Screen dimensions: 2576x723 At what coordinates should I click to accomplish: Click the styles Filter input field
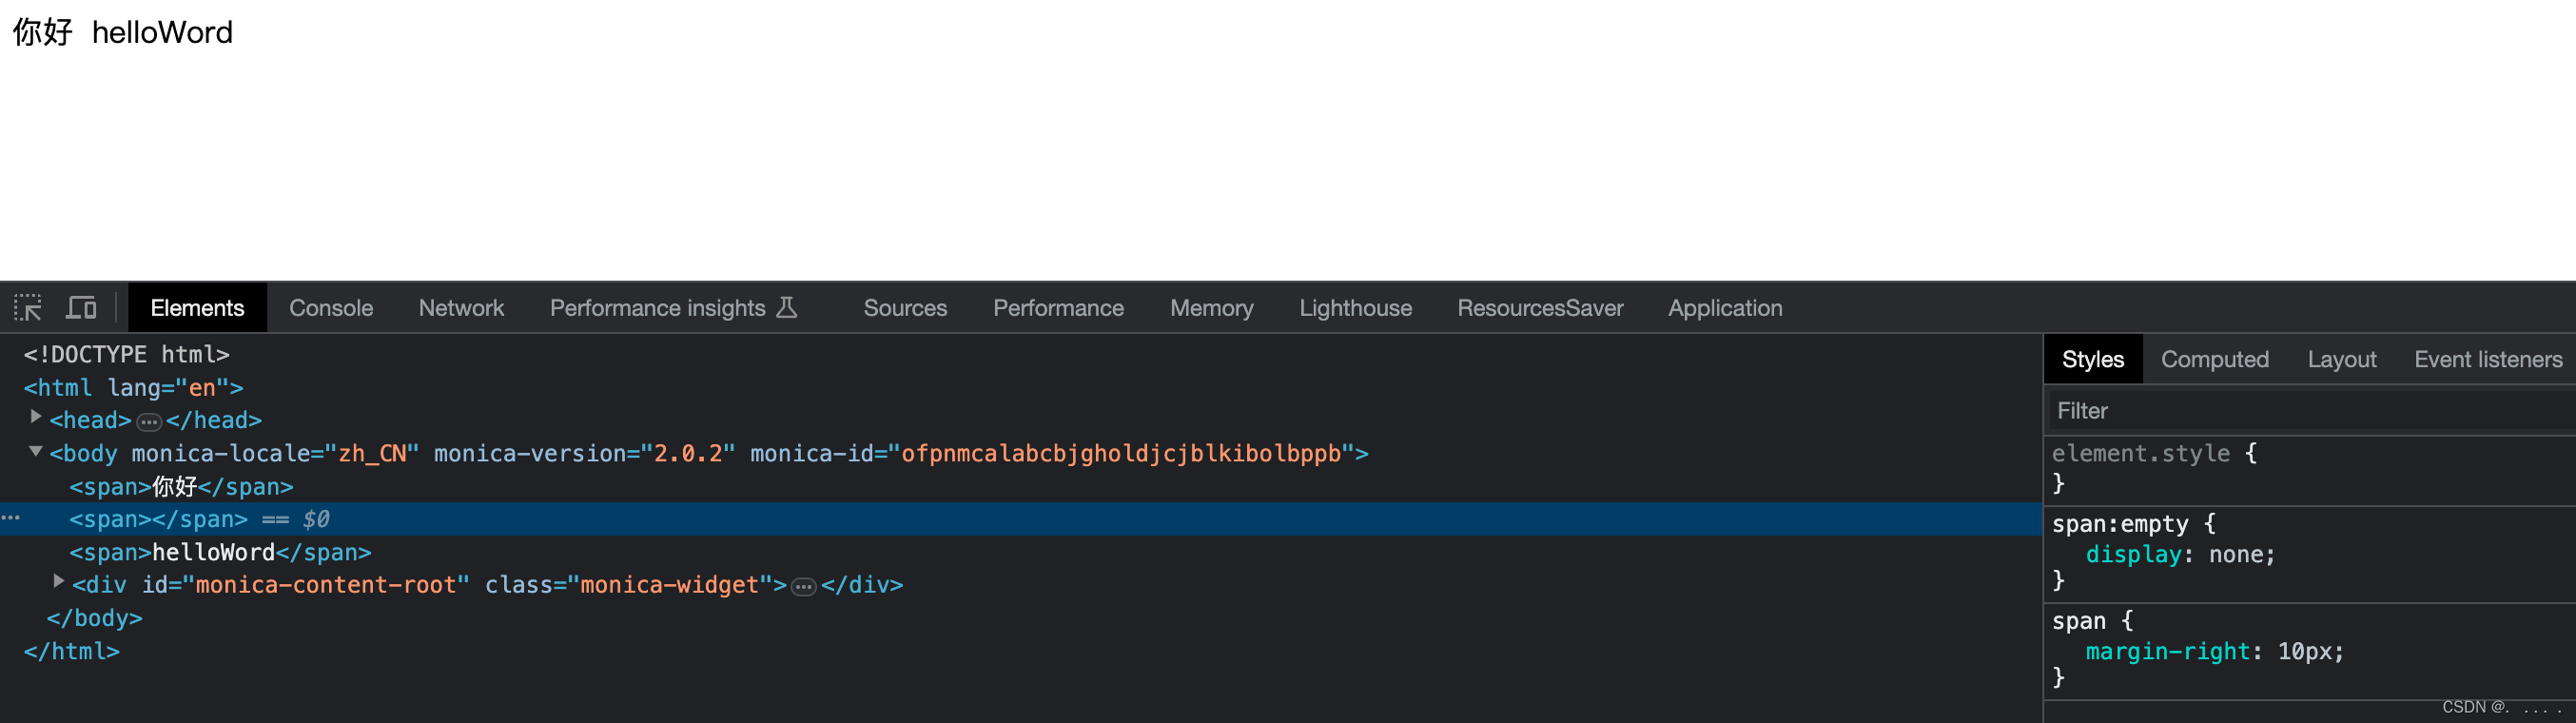tap(2310, 411)
